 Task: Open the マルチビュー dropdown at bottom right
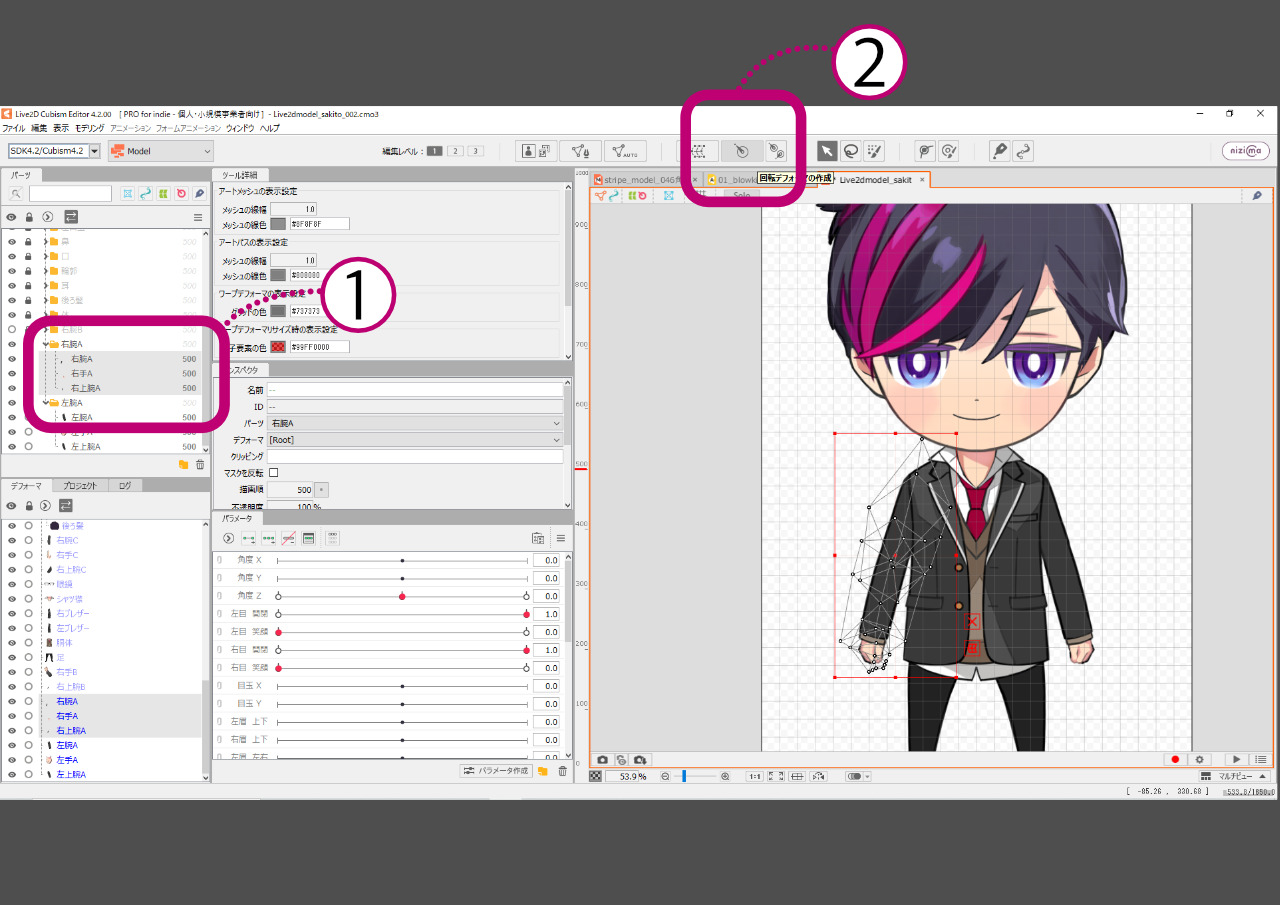1234,776
